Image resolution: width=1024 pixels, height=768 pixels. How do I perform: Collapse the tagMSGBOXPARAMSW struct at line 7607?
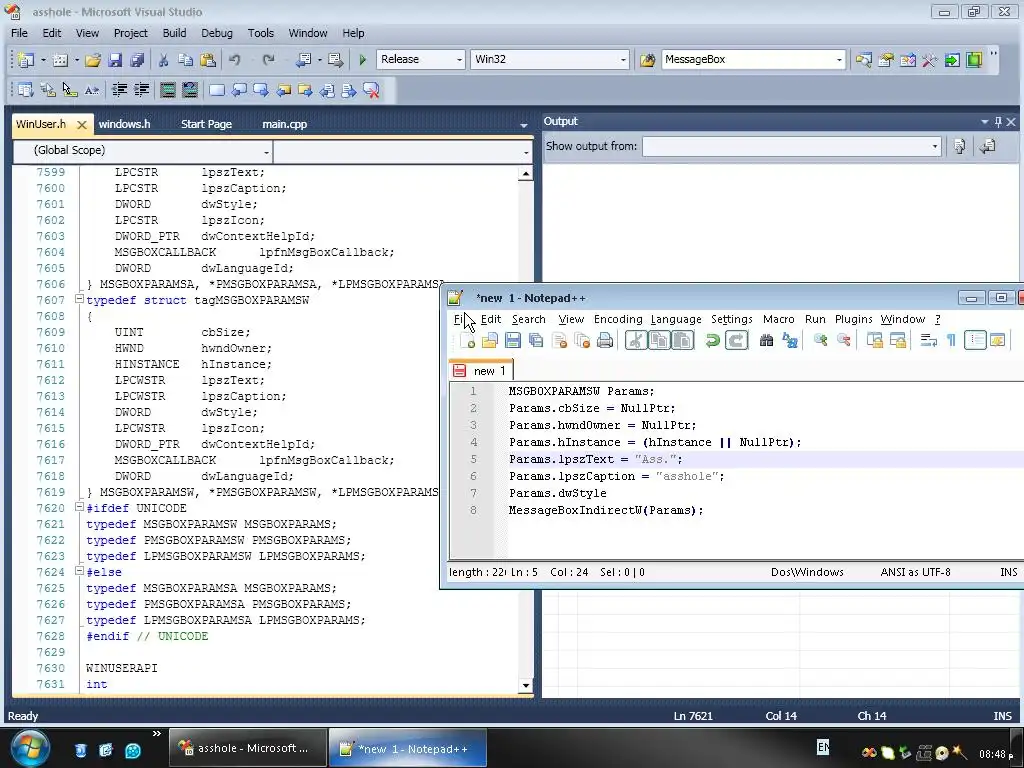coord(79,299)
